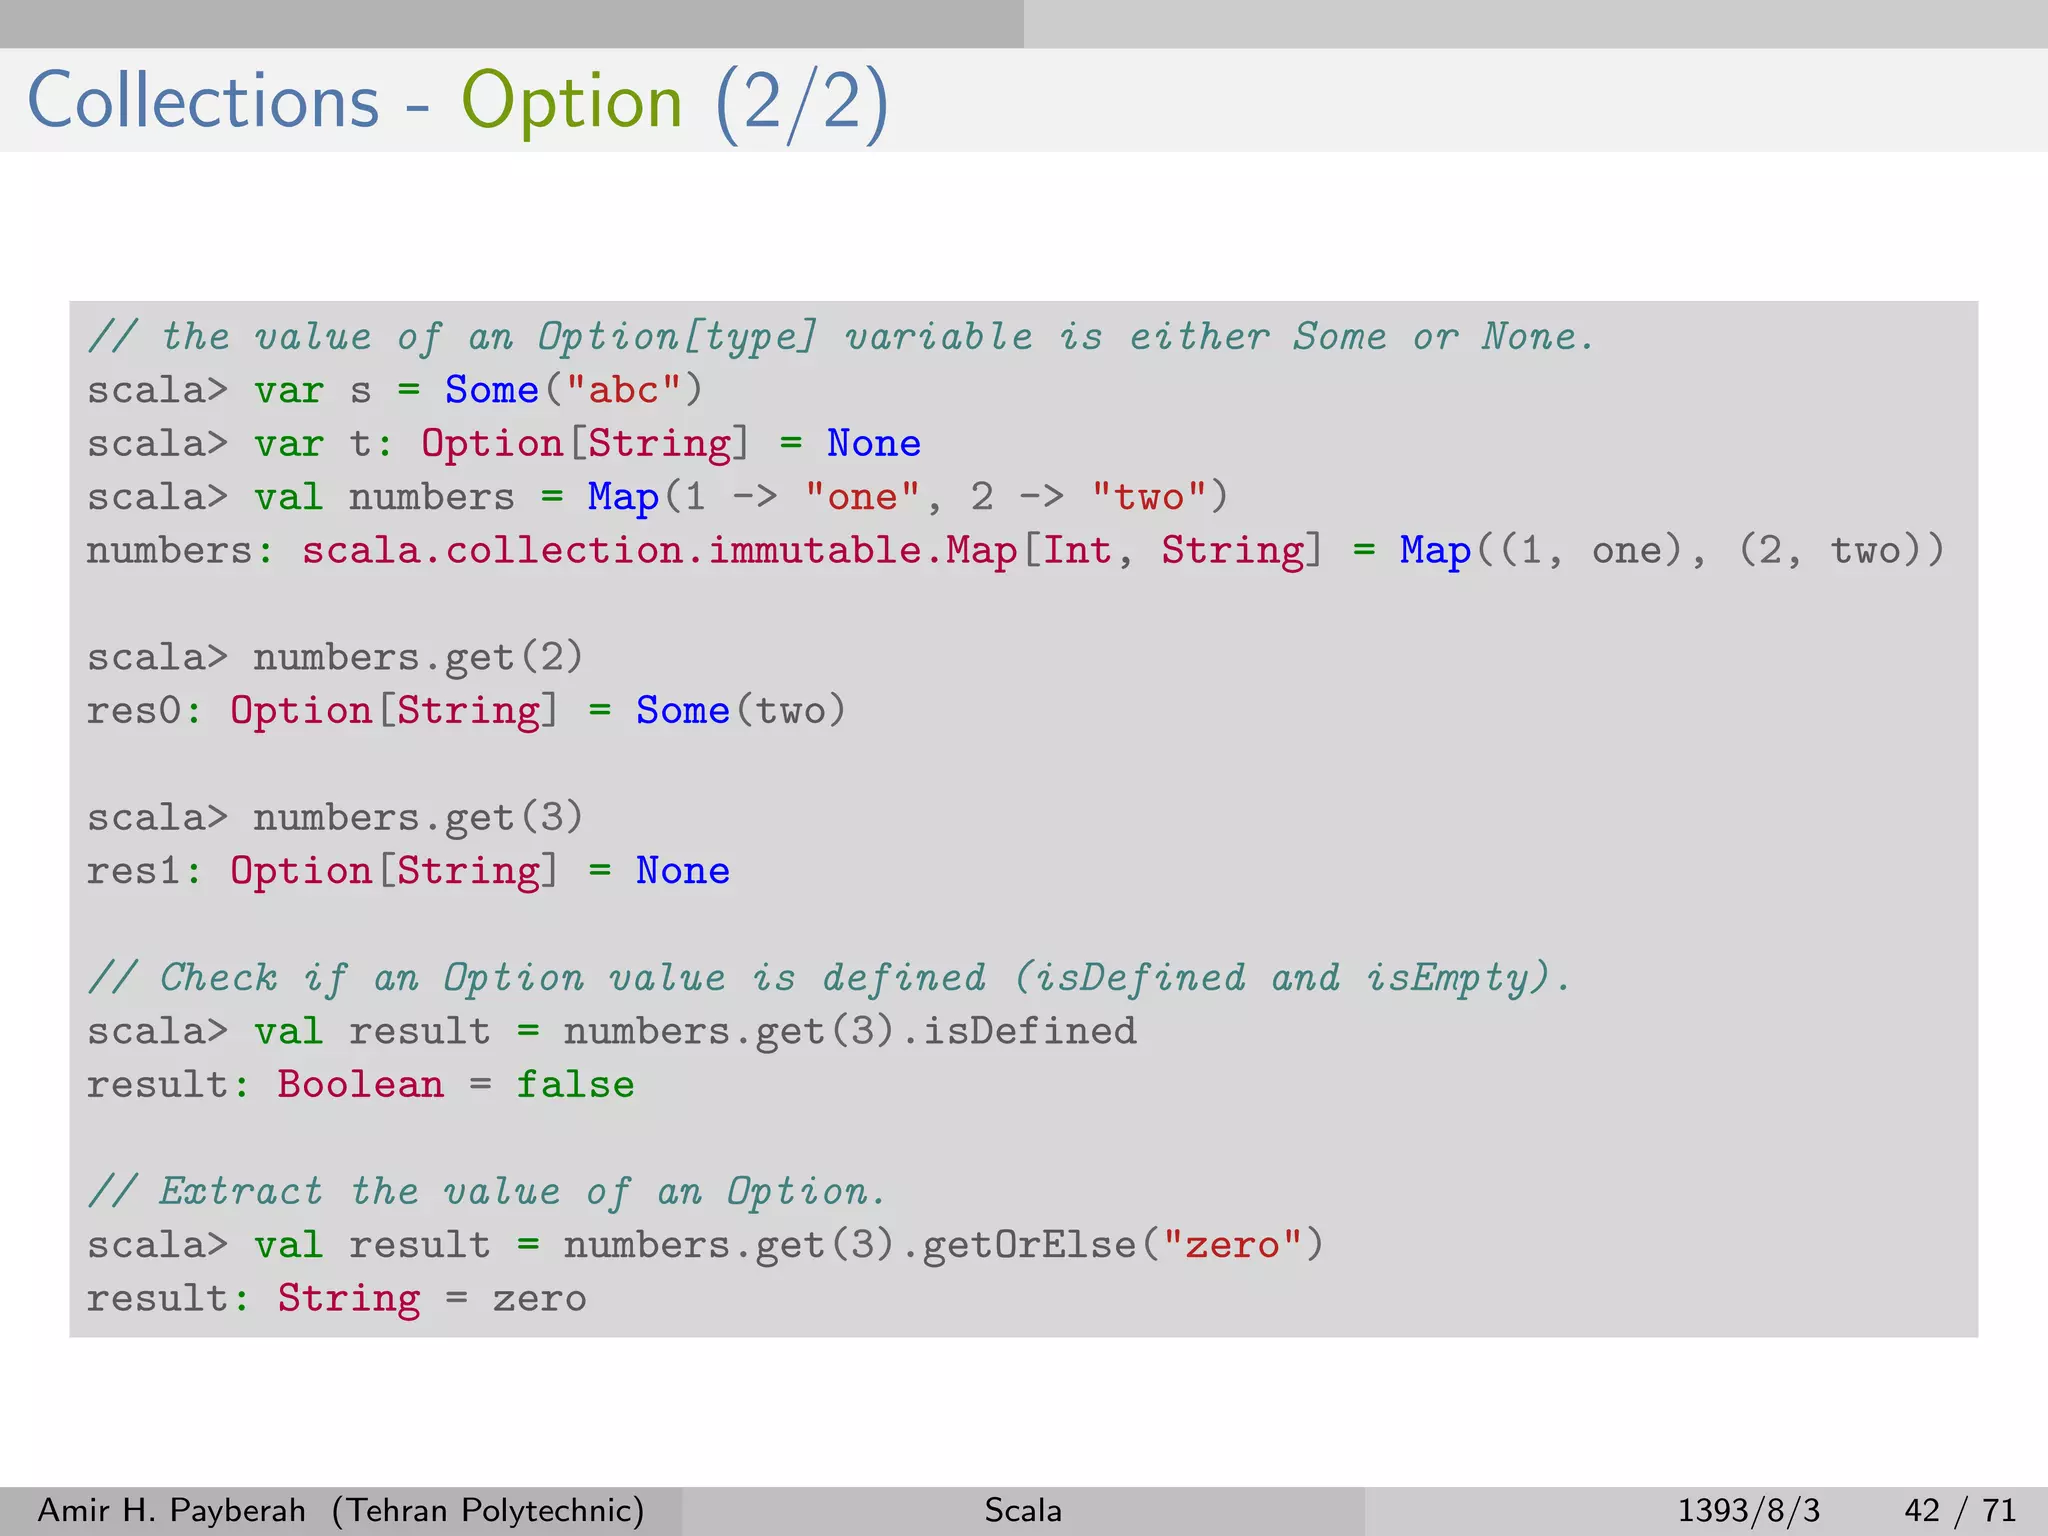Click the 'numbers.get(3).isDefined' line
The height and width of the screenshot is (1536, 2048).
(x=612, y=1032)
